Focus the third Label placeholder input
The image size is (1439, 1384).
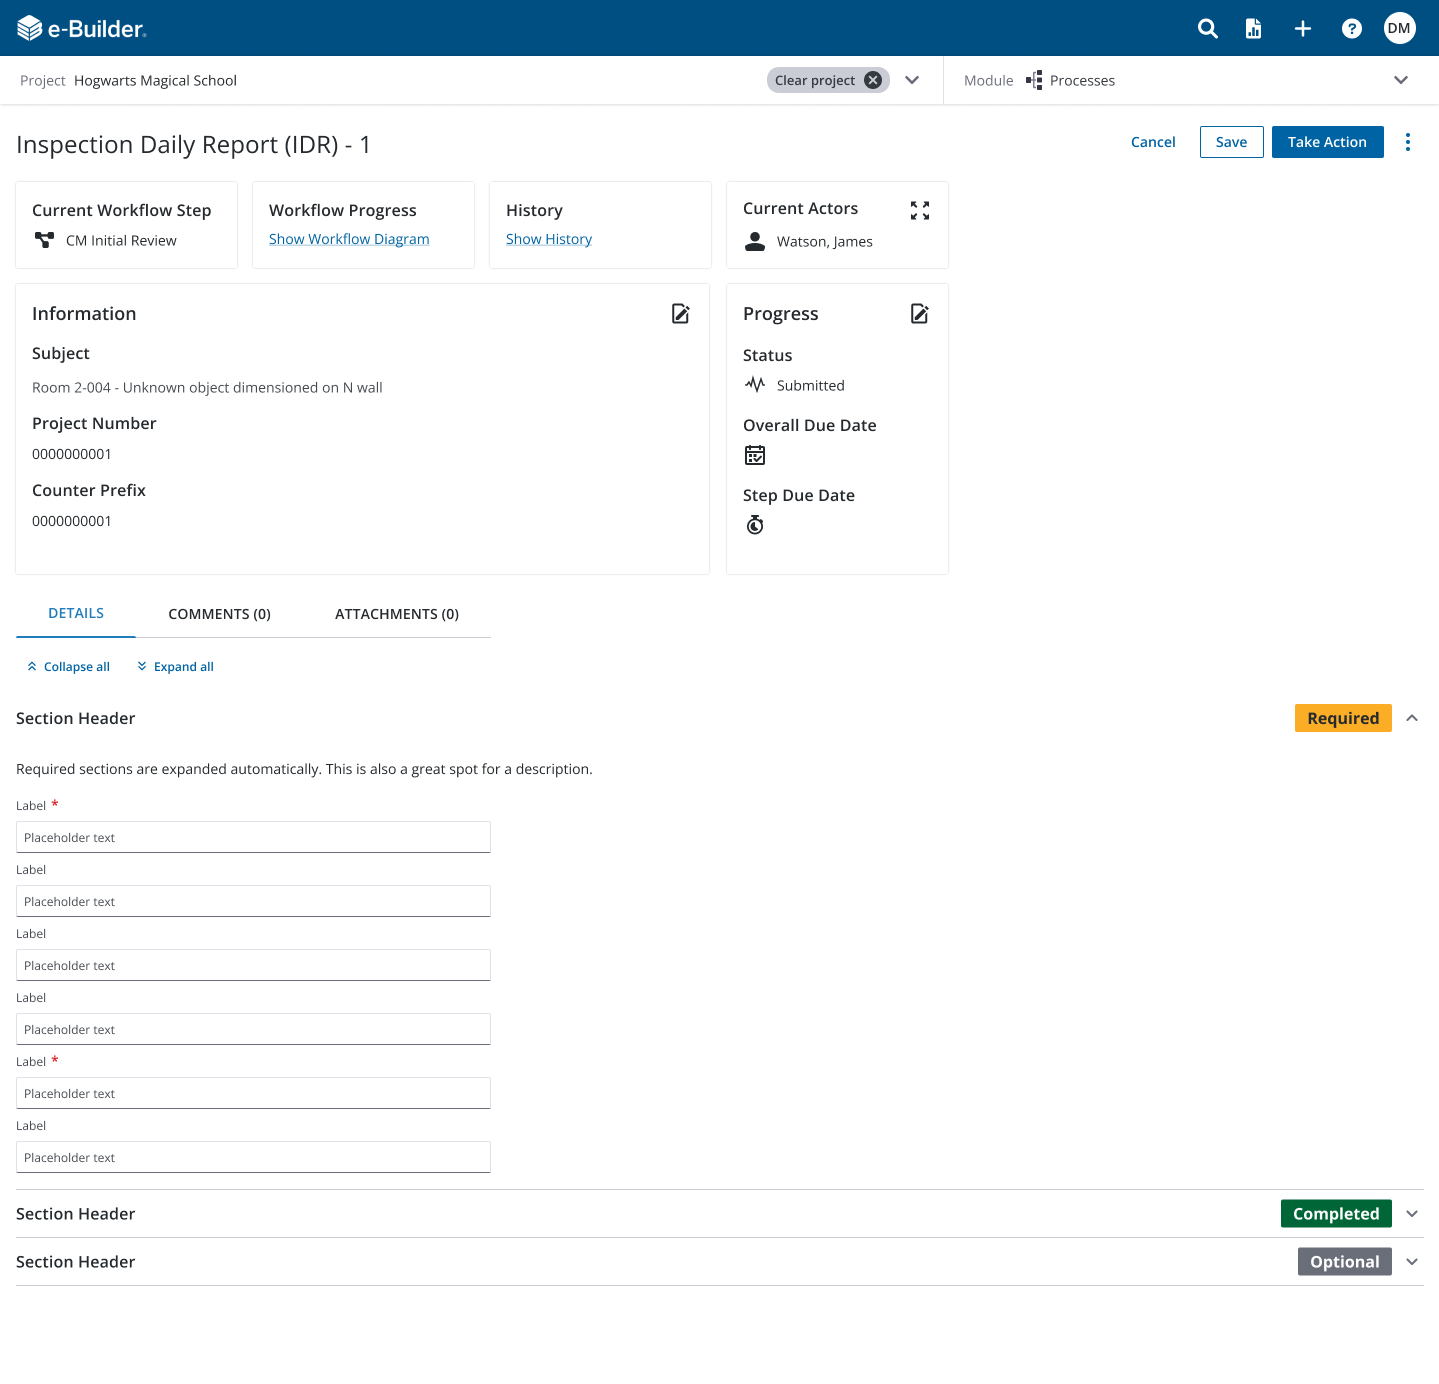pos(253,965)
